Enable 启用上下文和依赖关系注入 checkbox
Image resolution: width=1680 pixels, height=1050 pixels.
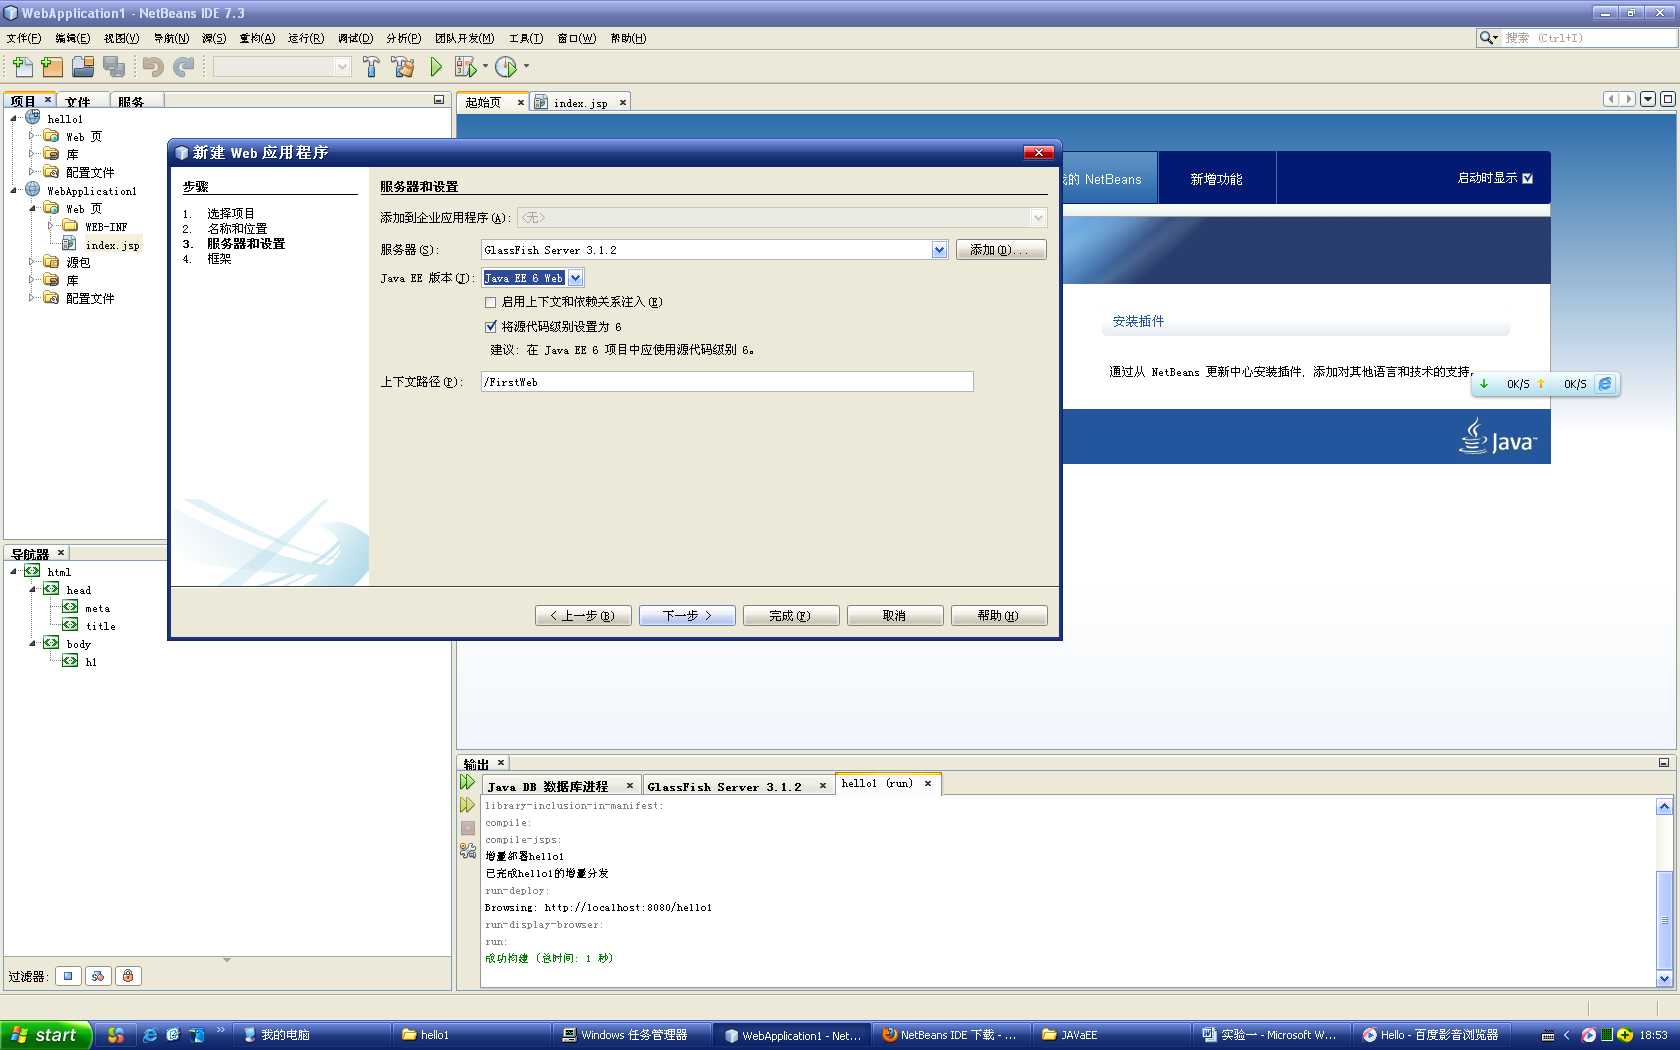point(490,302)
